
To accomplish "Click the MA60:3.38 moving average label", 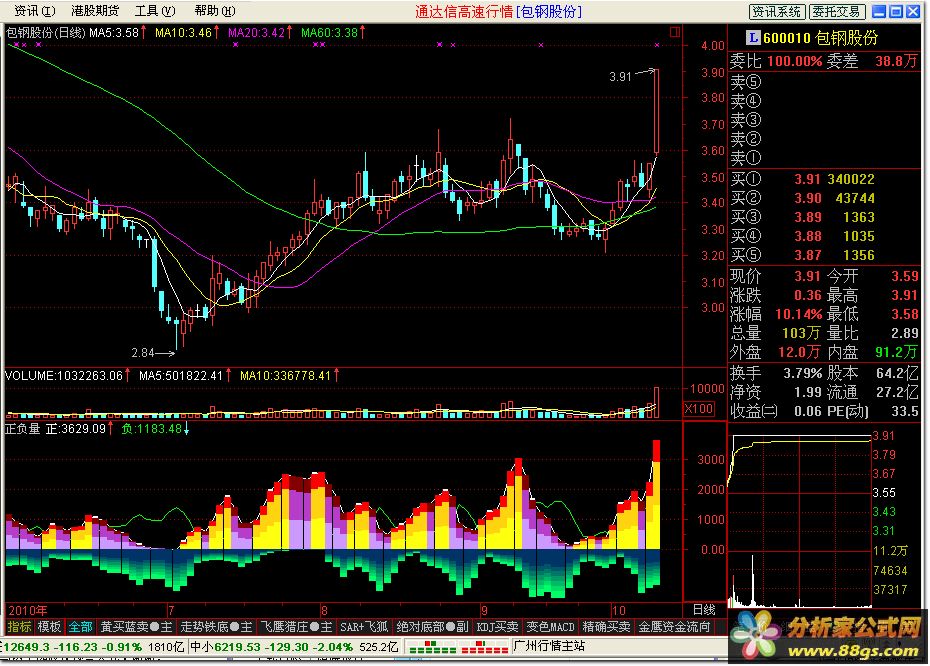I will (x=333, y=33).
